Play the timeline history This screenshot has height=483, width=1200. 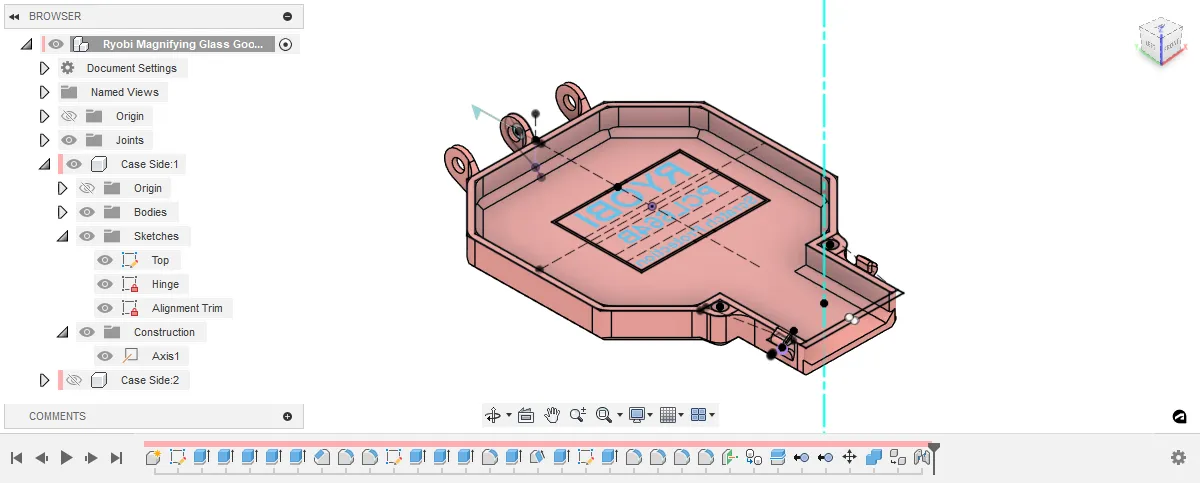click(67, 458)
